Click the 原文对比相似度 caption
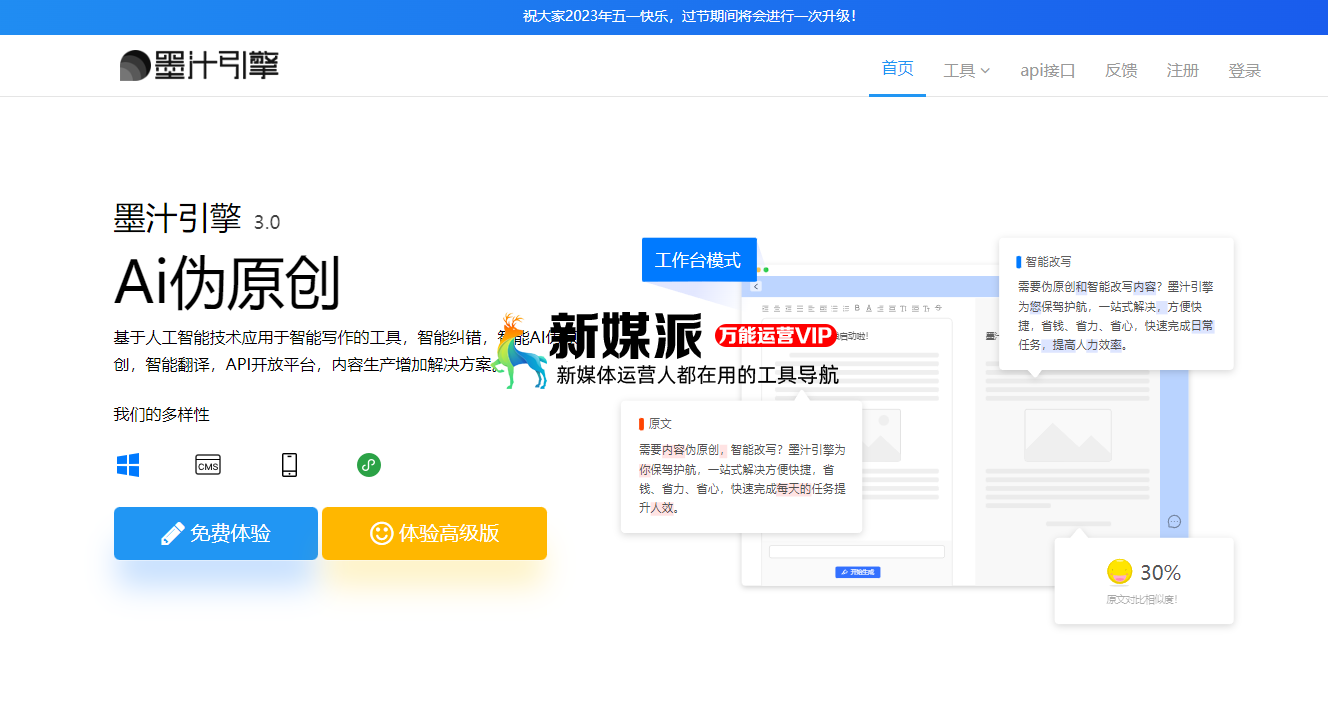The width and height of the screenshot is (1328, 701). (1141, 600)
